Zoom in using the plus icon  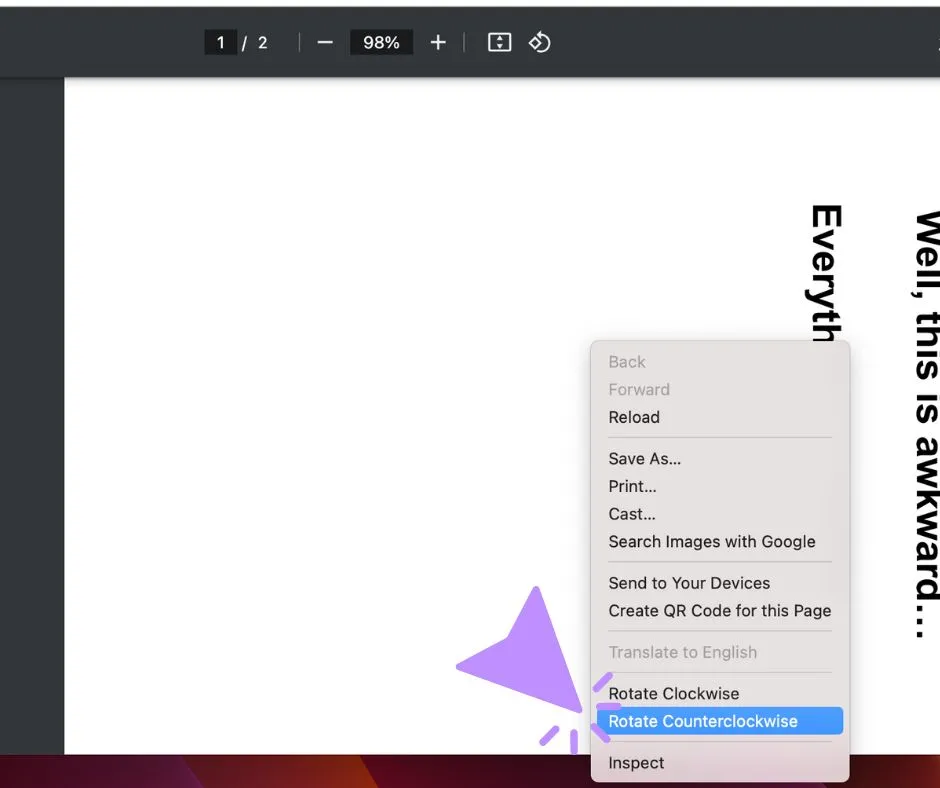click(438, 42)
